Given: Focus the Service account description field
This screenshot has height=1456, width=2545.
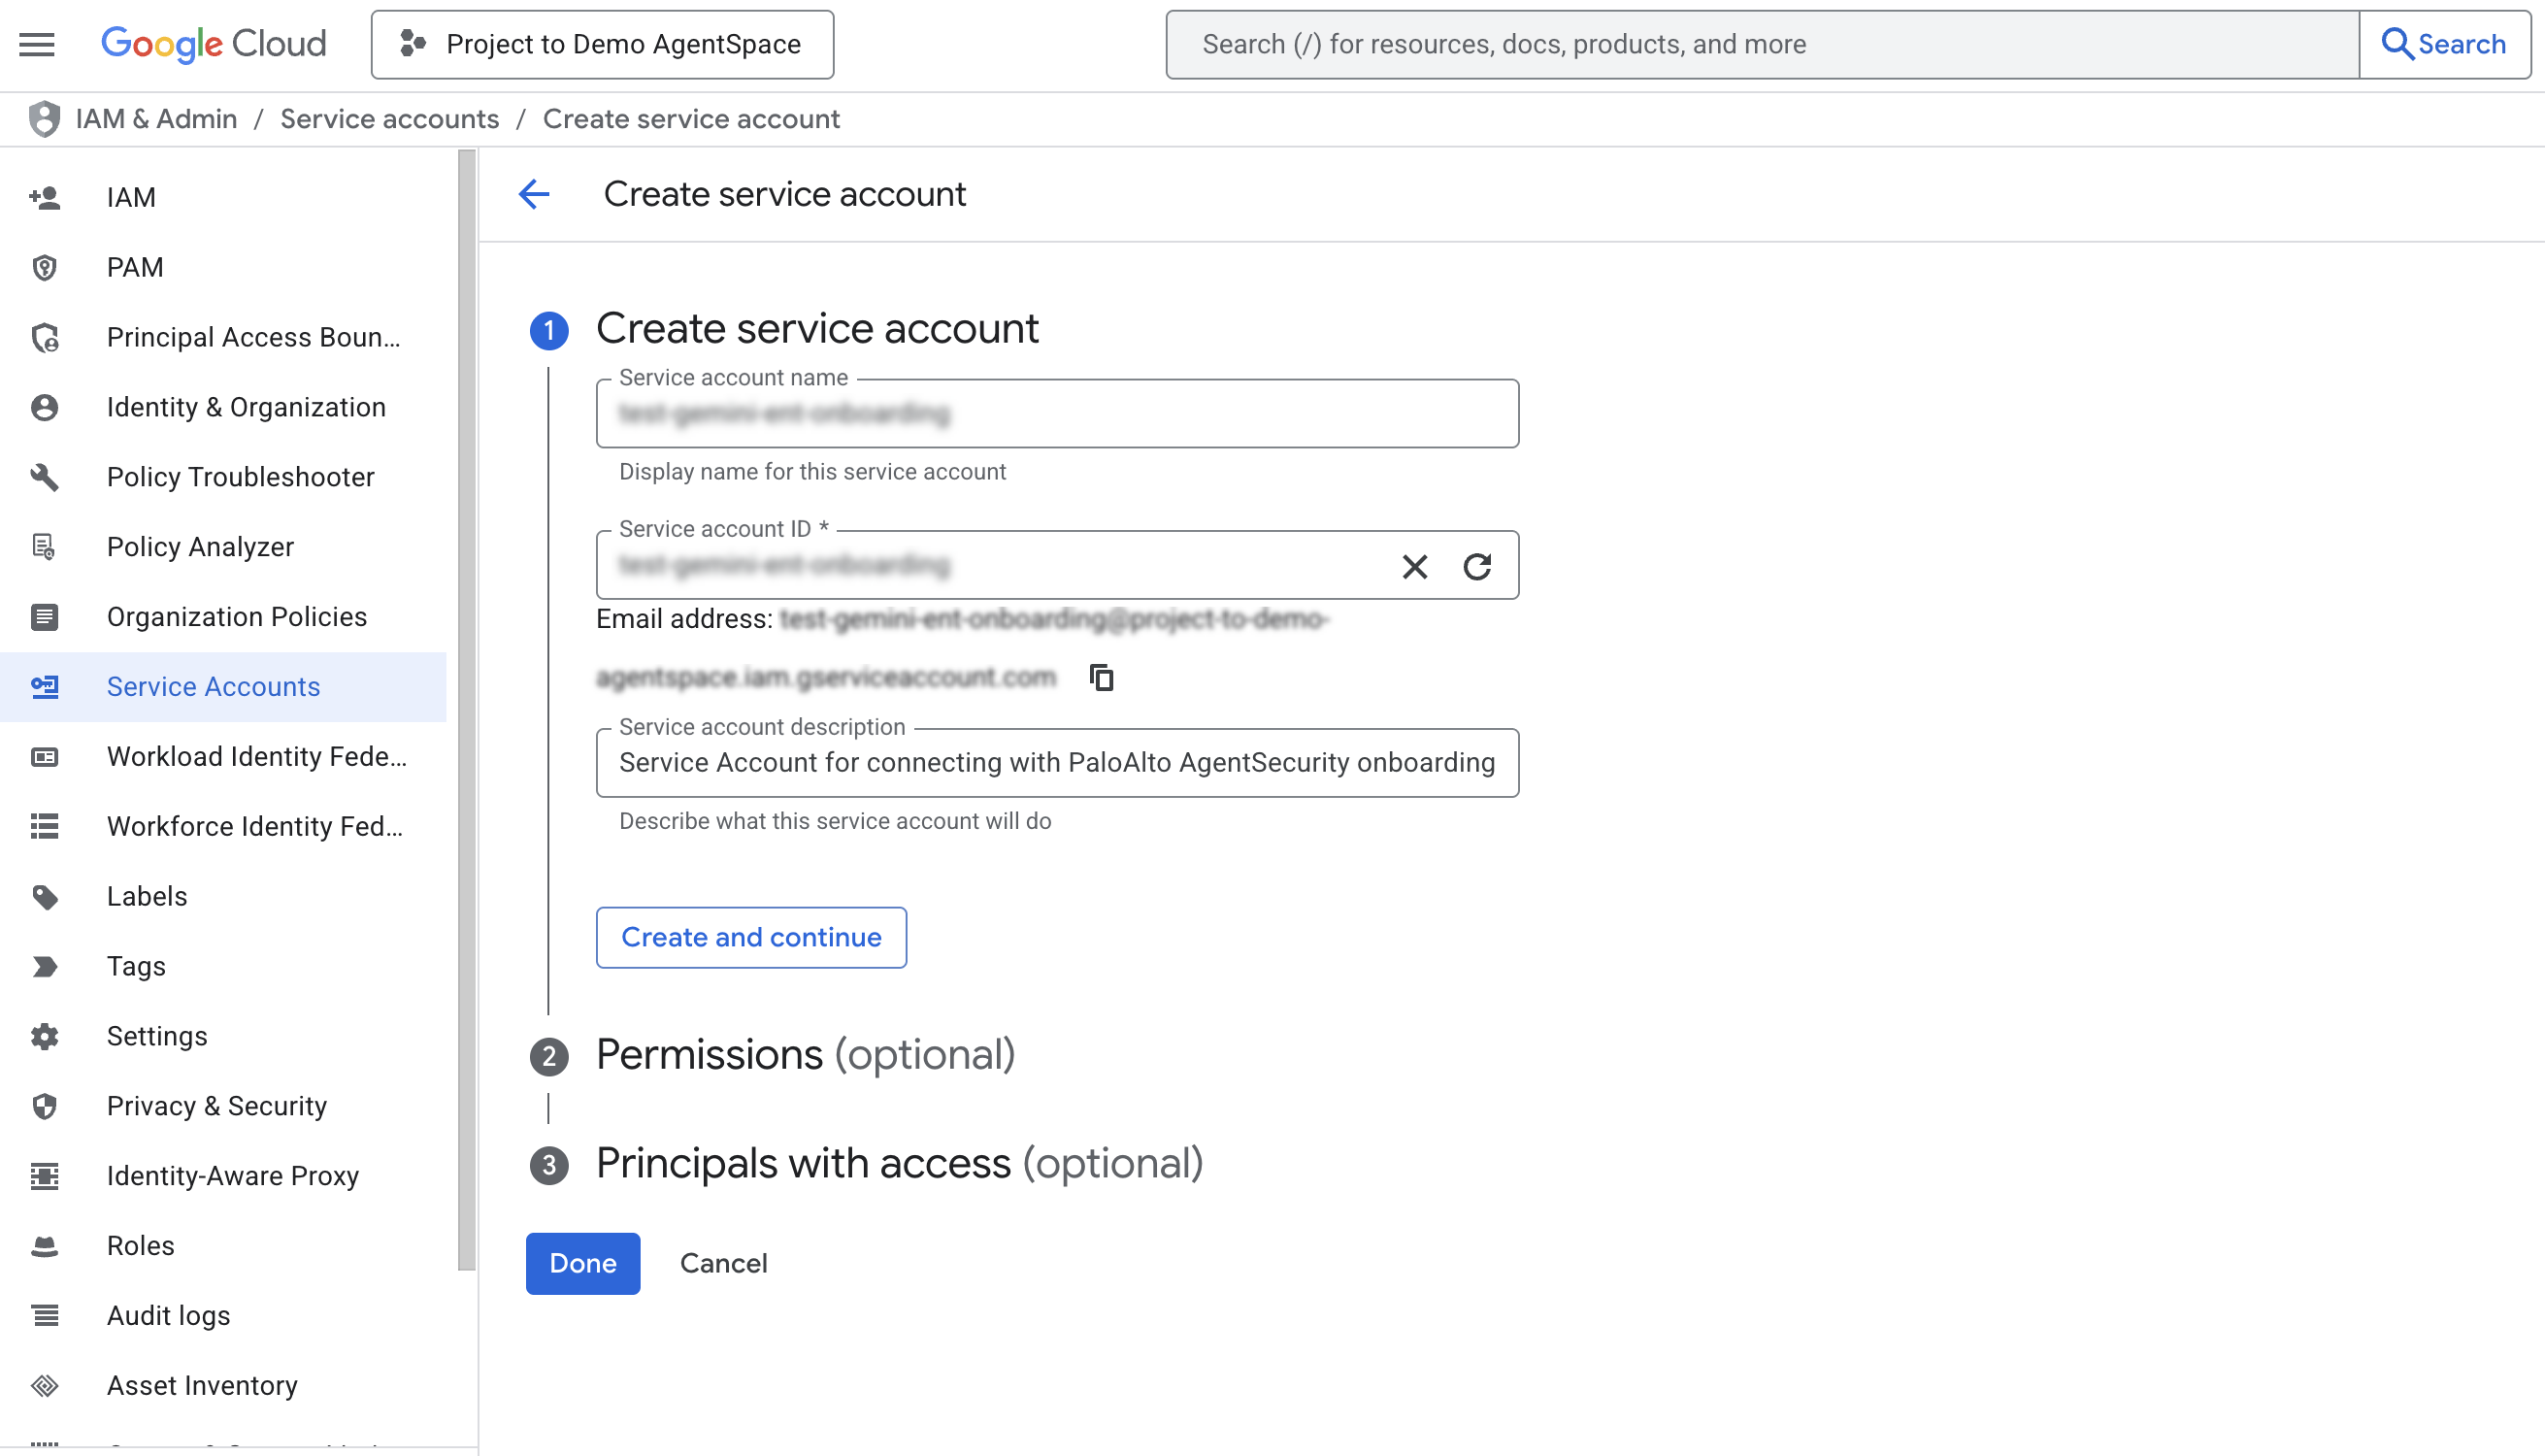Looking at the screenshot, I should coord(1056,763).
